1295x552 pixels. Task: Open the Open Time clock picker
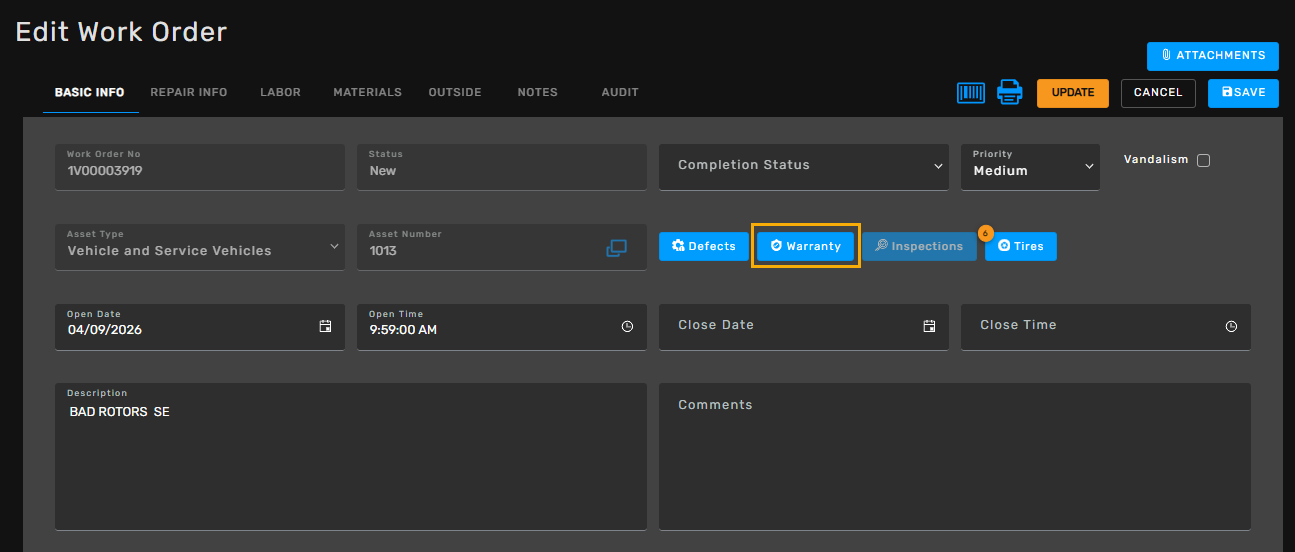coord(627,326)
